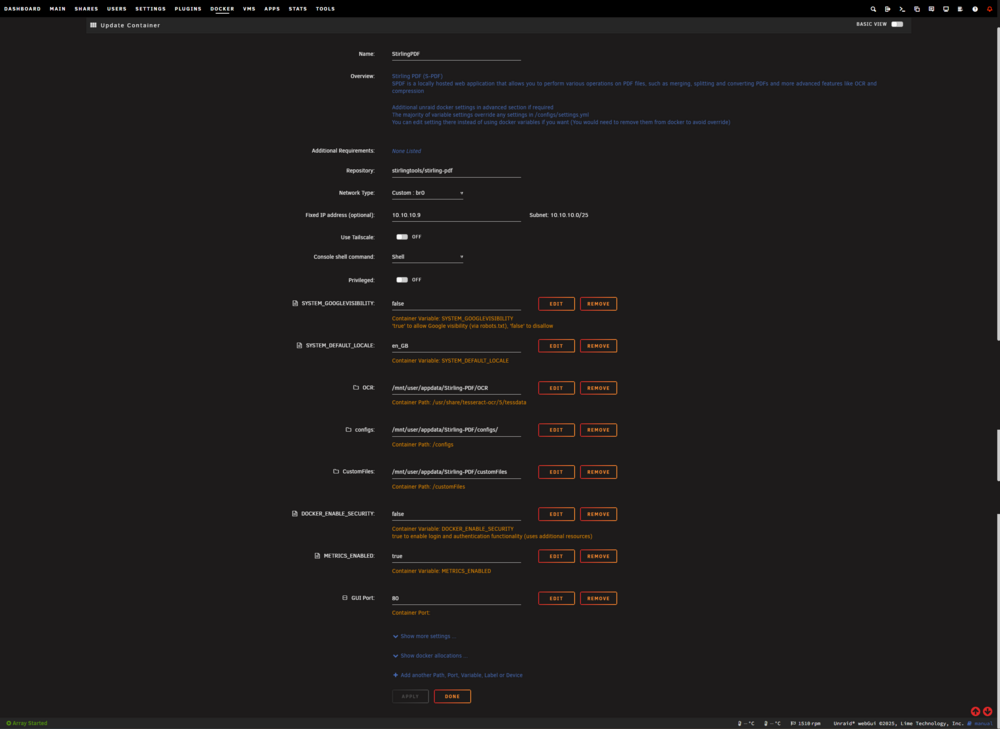This screenshot has width=1000, height=729.
Task: Remove DOCKER_ENABLE_SECURITY variable
Action: (598, 514)
